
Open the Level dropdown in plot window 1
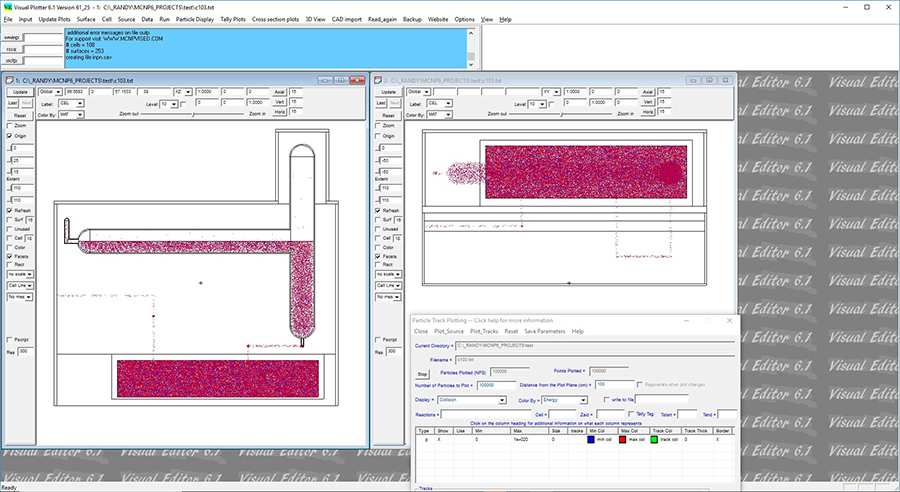point(168,104)
